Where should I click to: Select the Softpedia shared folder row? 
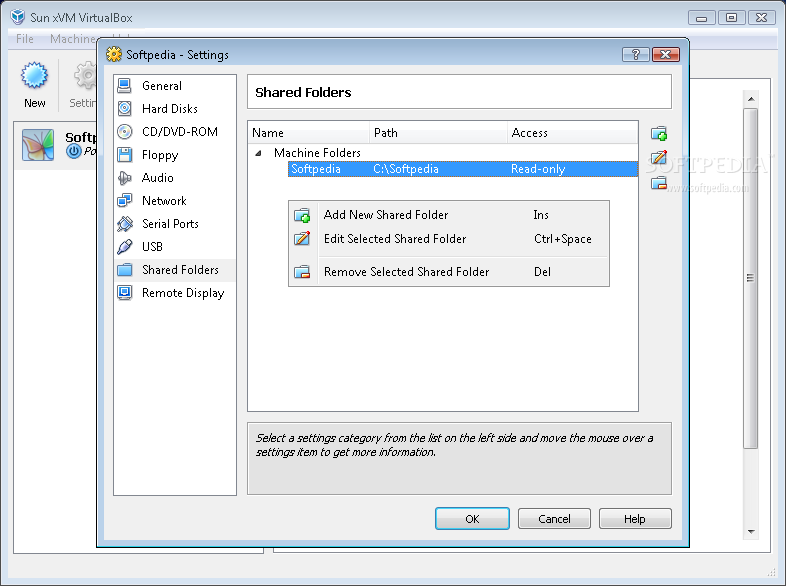pyautogui.click(x=463, y=169)
